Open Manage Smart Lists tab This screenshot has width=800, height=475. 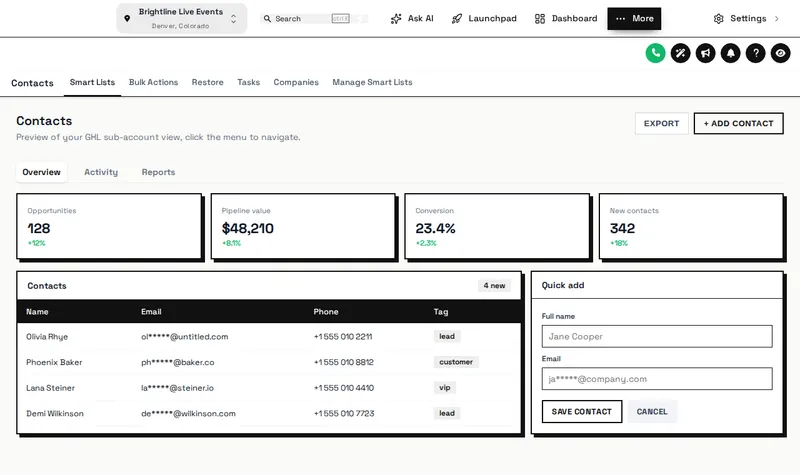[372, 82]
